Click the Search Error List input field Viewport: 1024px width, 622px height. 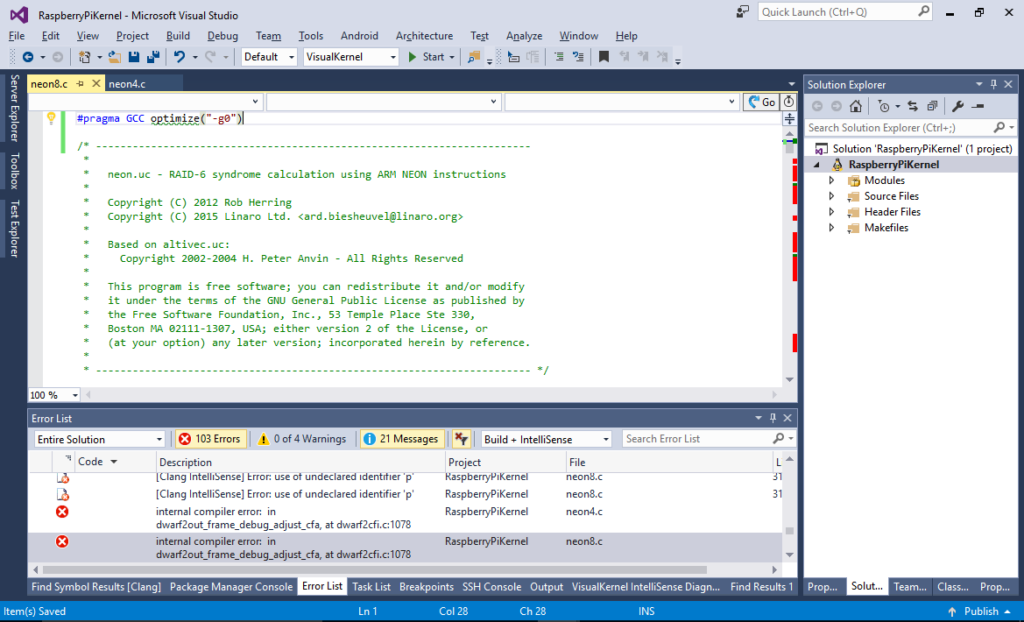pyautogui.click(x=700, y=438)
